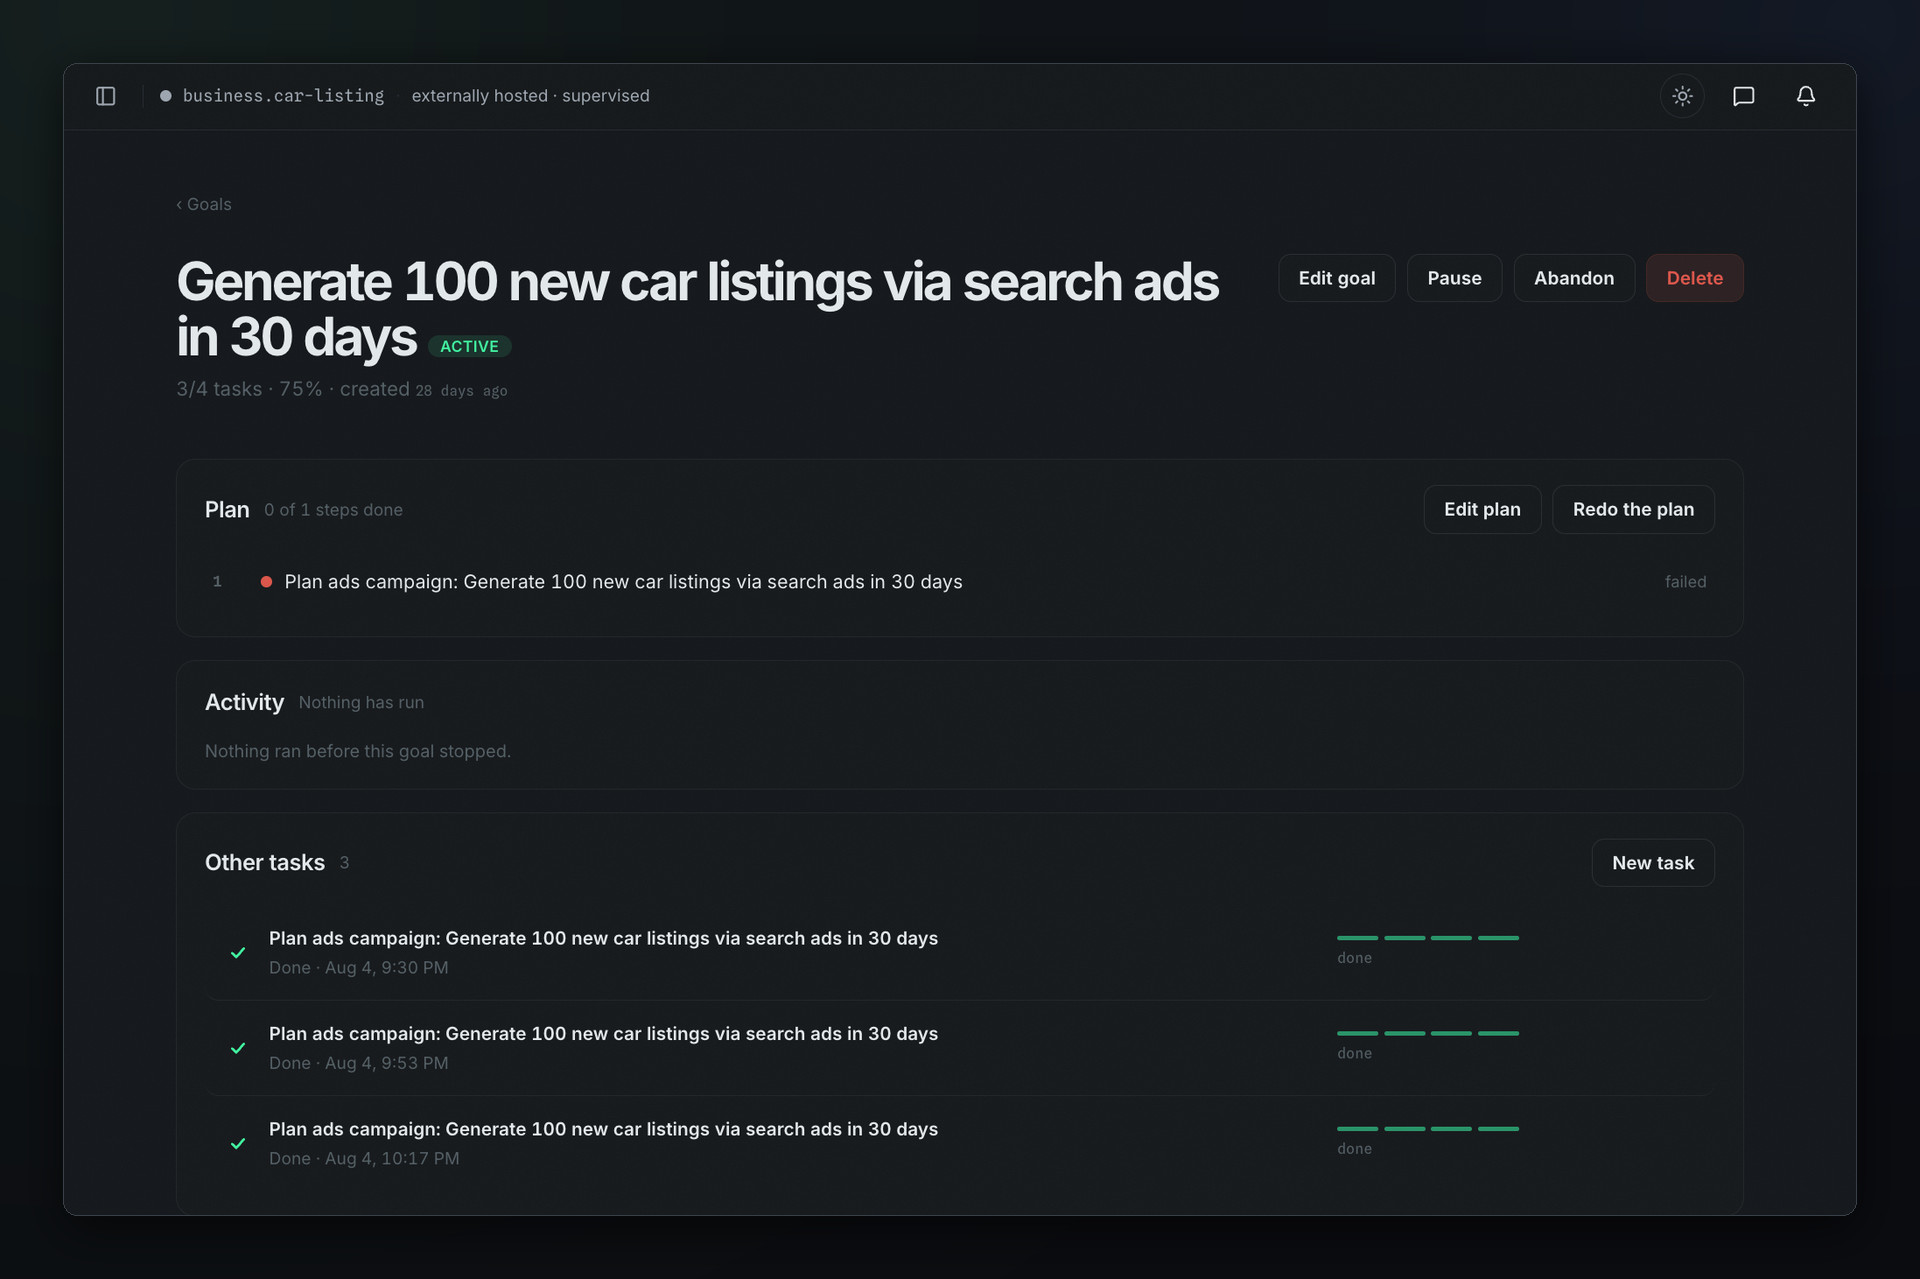Click the goal title heading
The image size is (1920, 1279).
click(x=697, y=309)
